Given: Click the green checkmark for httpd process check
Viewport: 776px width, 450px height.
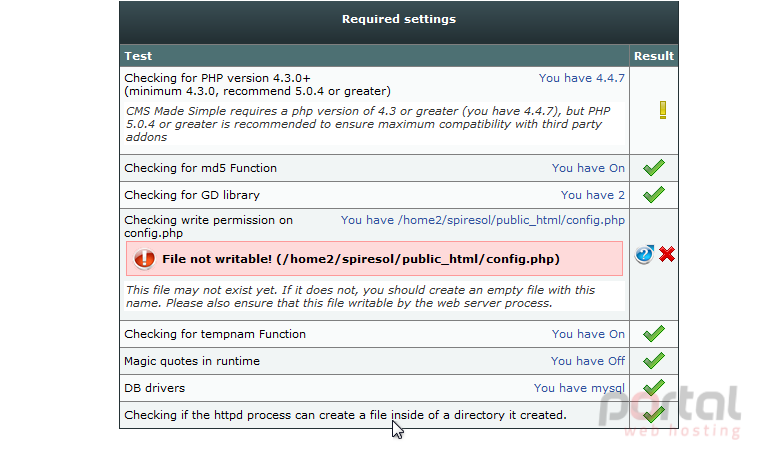Looking at the screenshot, I should (654, 414).
